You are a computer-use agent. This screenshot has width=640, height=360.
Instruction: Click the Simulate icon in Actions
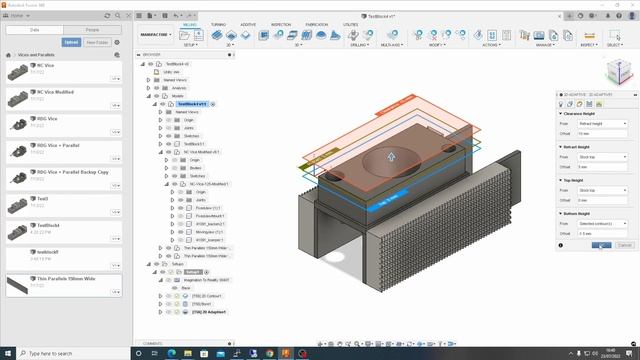[x=478, y=35]
